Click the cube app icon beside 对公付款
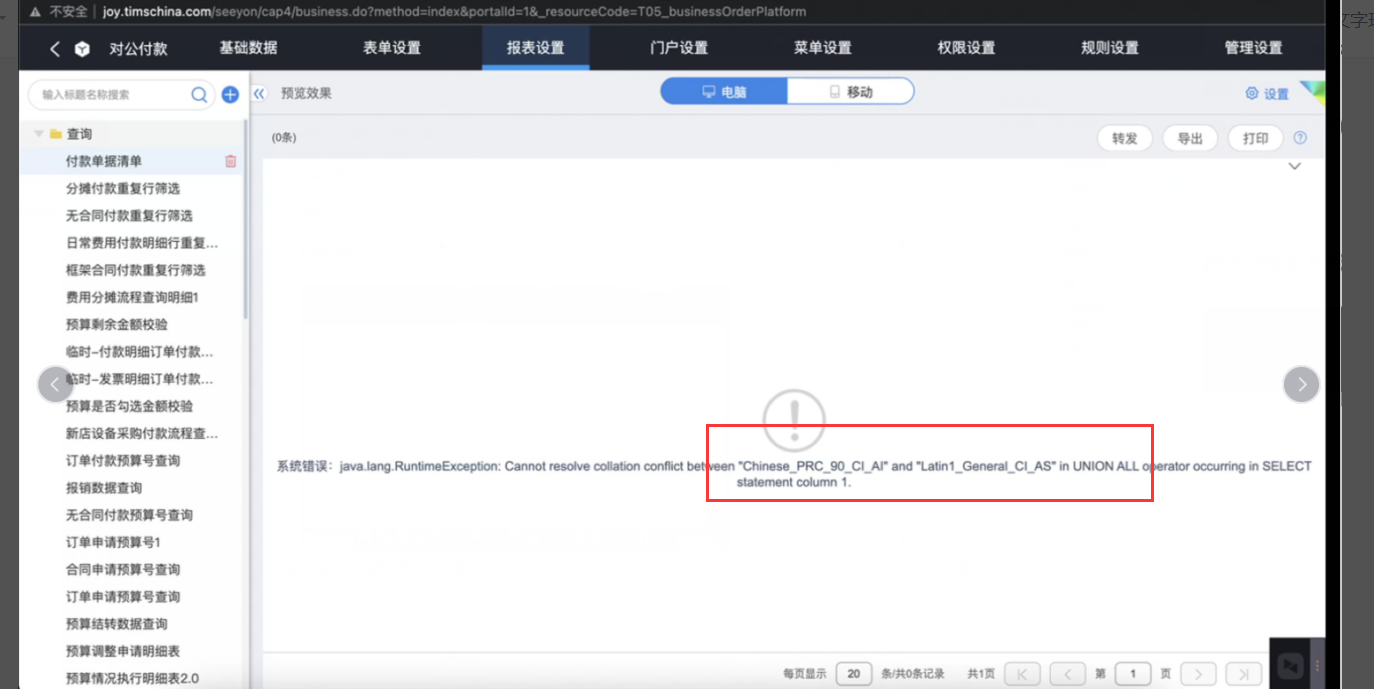 [x=82, y=49]
